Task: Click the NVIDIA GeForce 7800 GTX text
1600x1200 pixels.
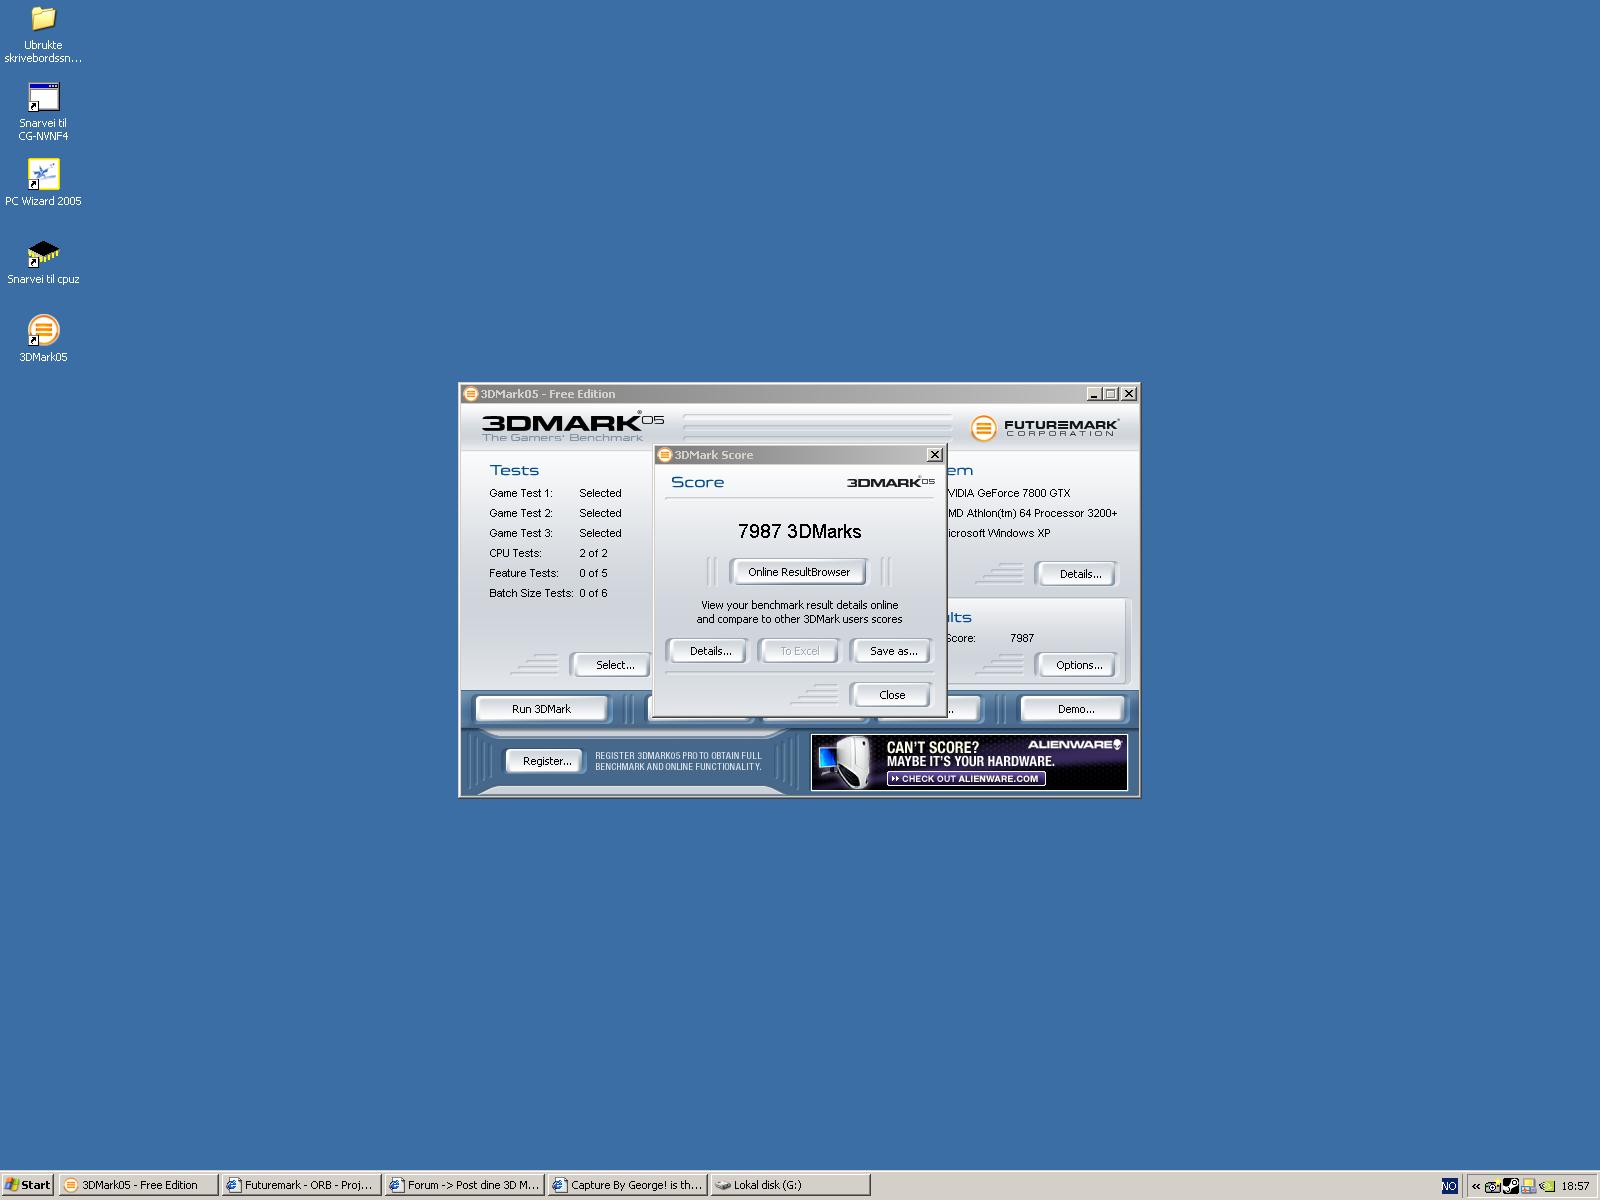Action: click(x=1008, y=493)
